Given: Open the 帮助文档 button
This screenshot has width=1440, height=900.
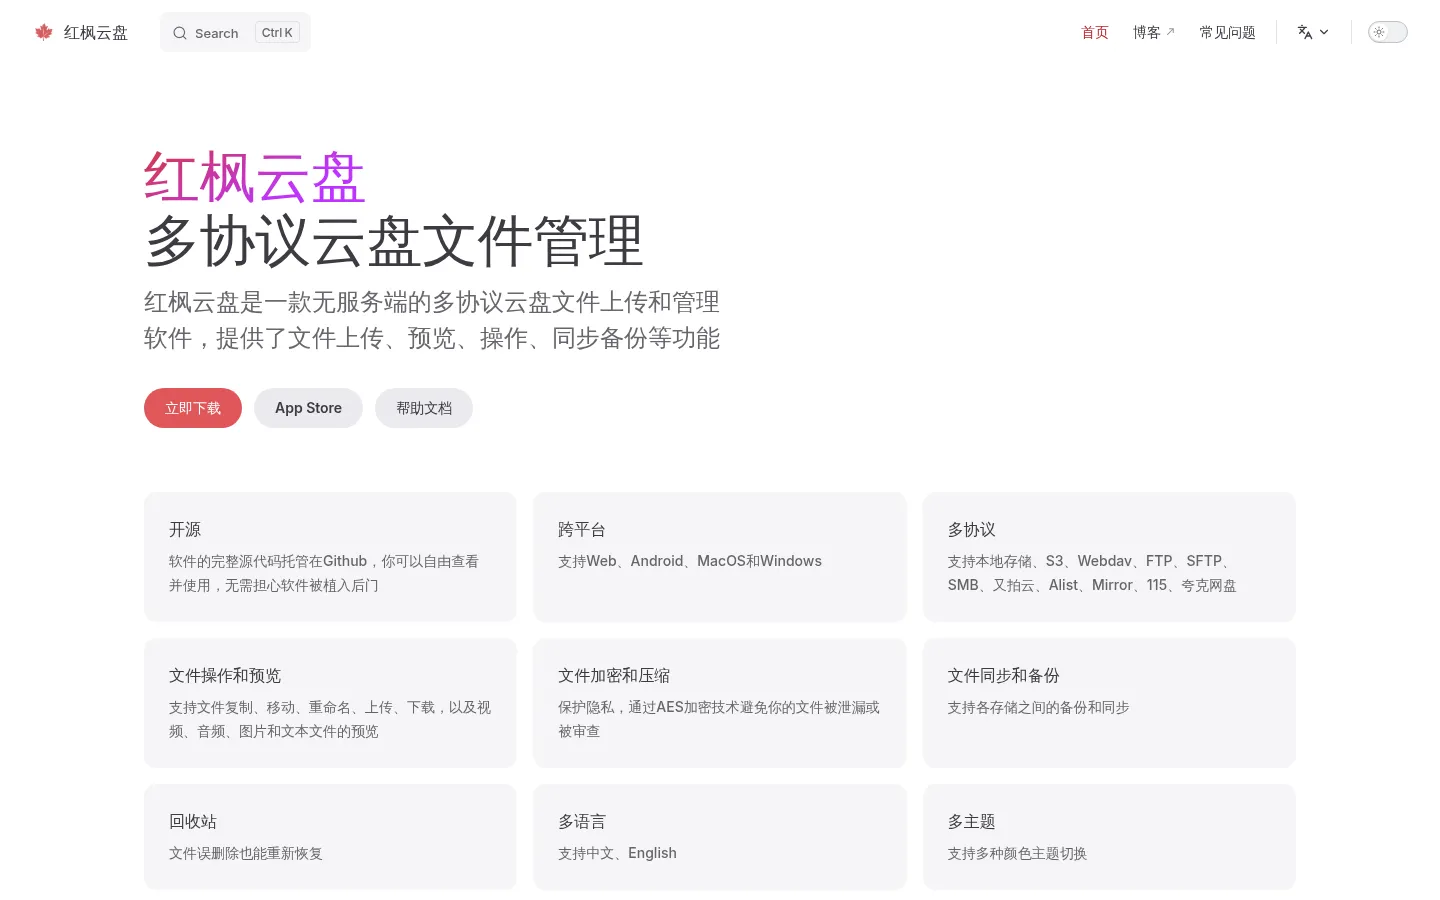Looking at the screenshot, I should point(424,408).
